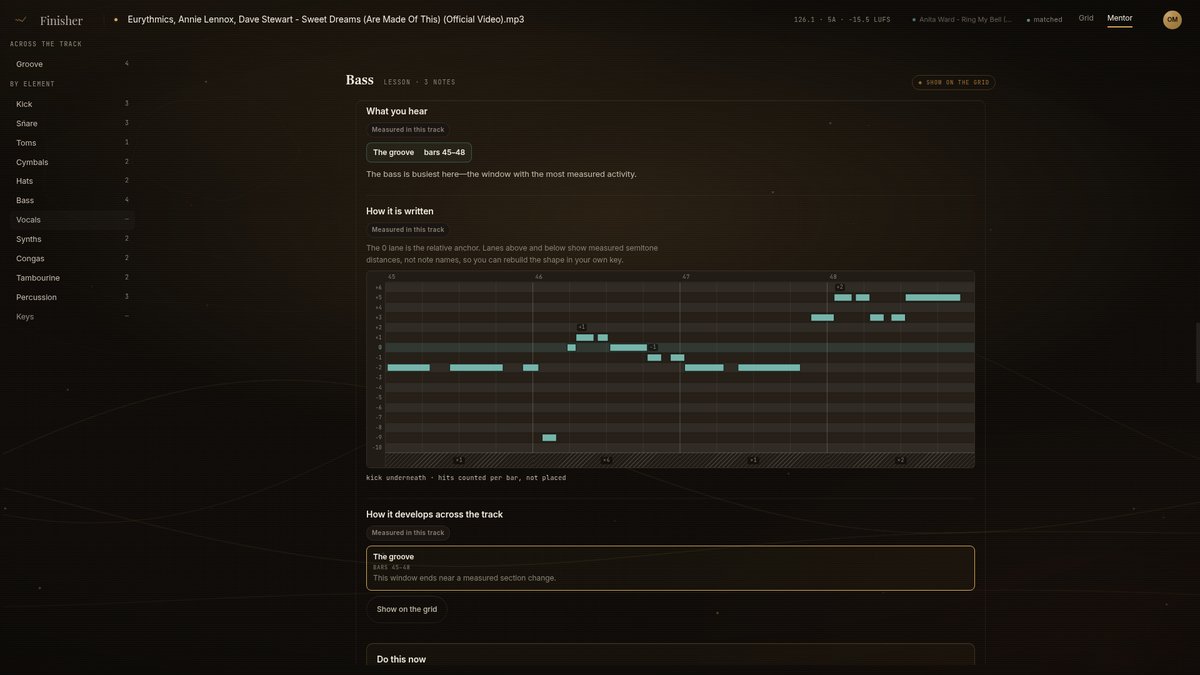Click Show on the grid below groove card

[407, 609]
